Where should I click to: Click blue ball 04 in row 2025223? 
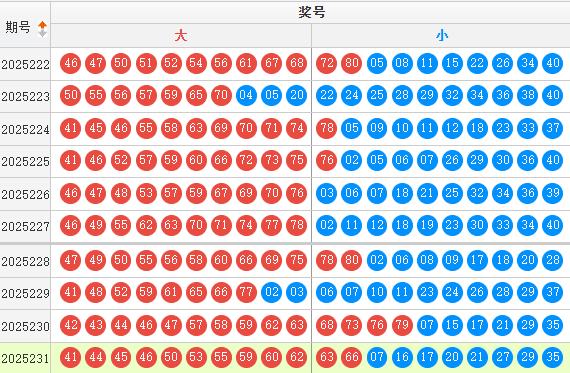click(x=246, y=95)
